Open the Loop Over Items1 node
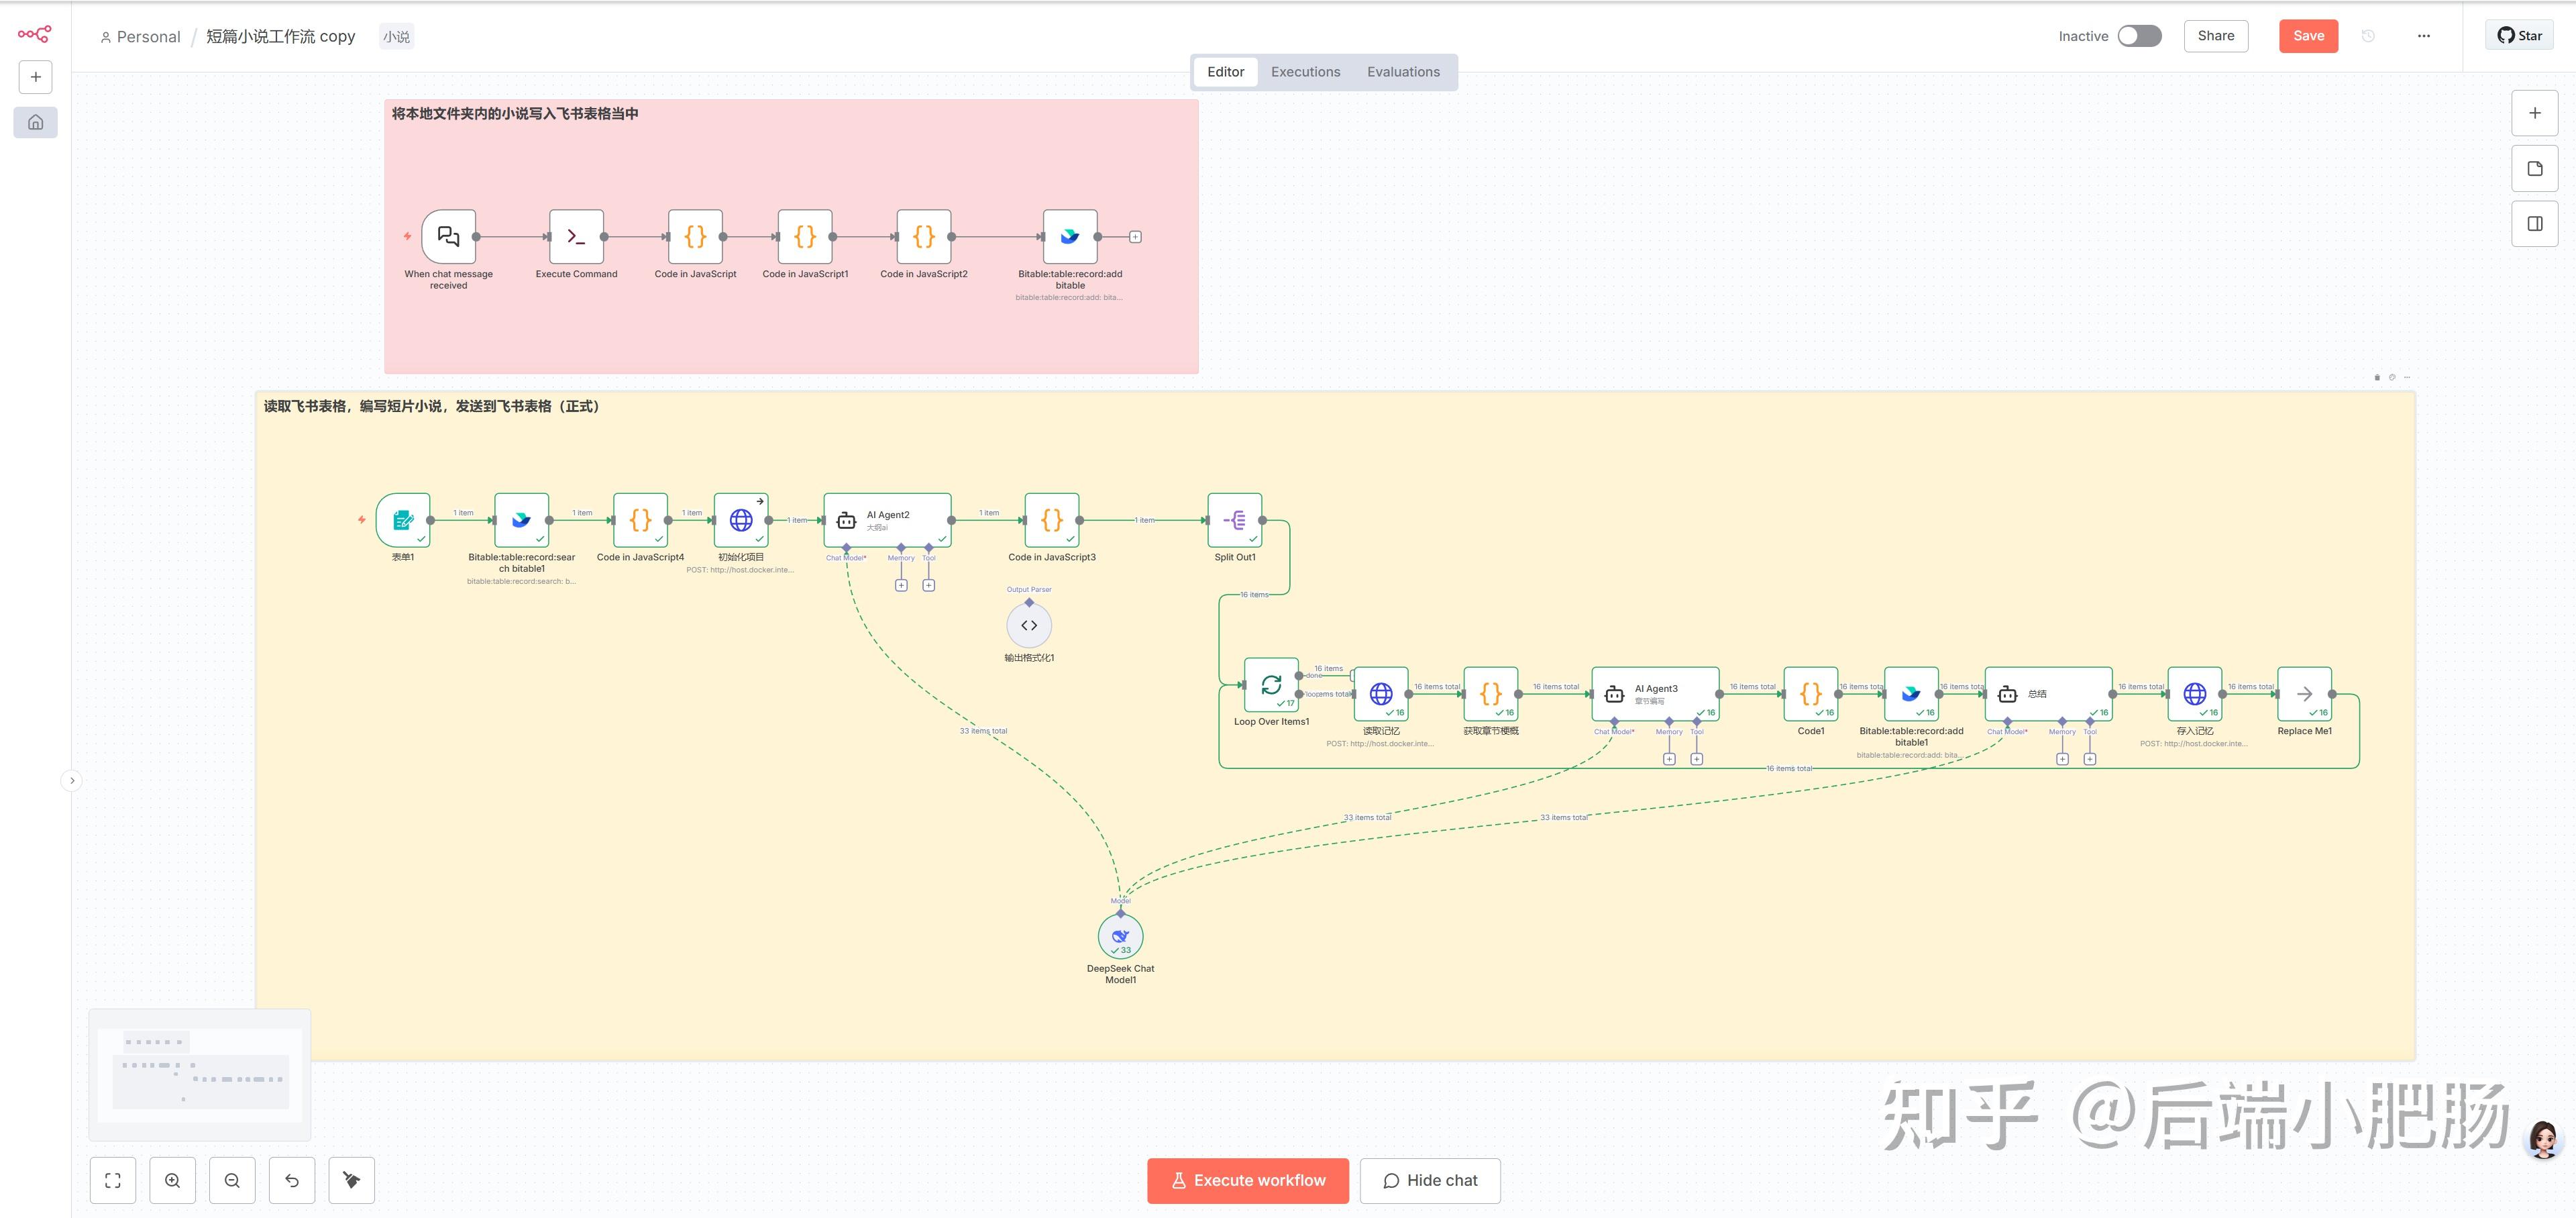Image resolution: width=2576 pixels, height=1218 pixels. tap(1271, 685)
